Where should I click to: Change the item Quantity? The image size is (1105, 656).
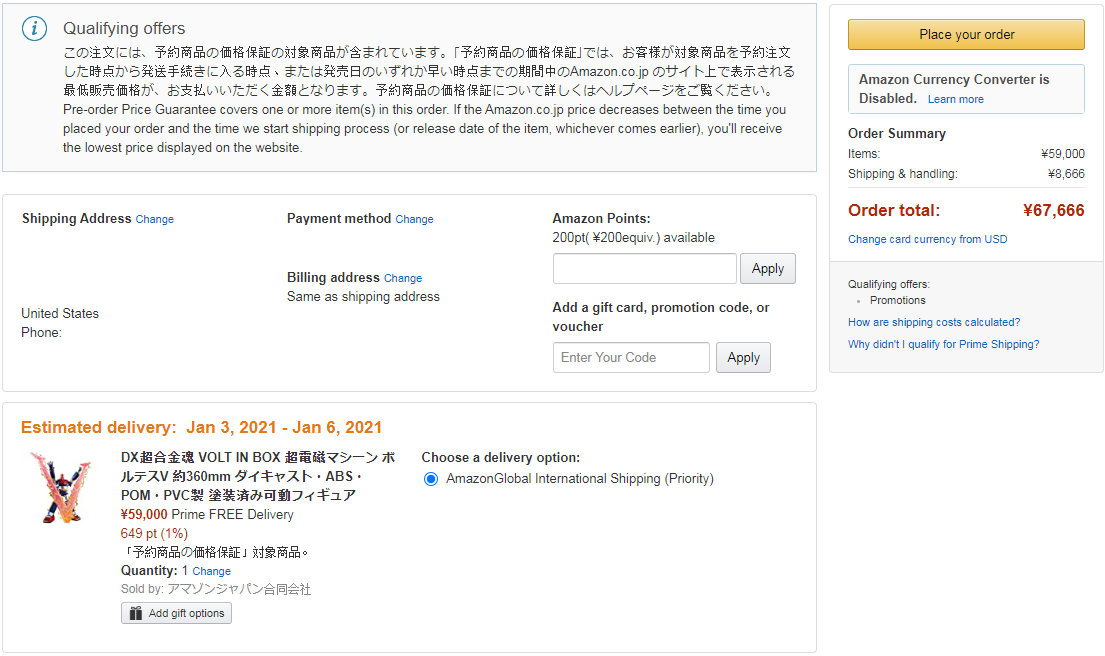coord(211,571)
